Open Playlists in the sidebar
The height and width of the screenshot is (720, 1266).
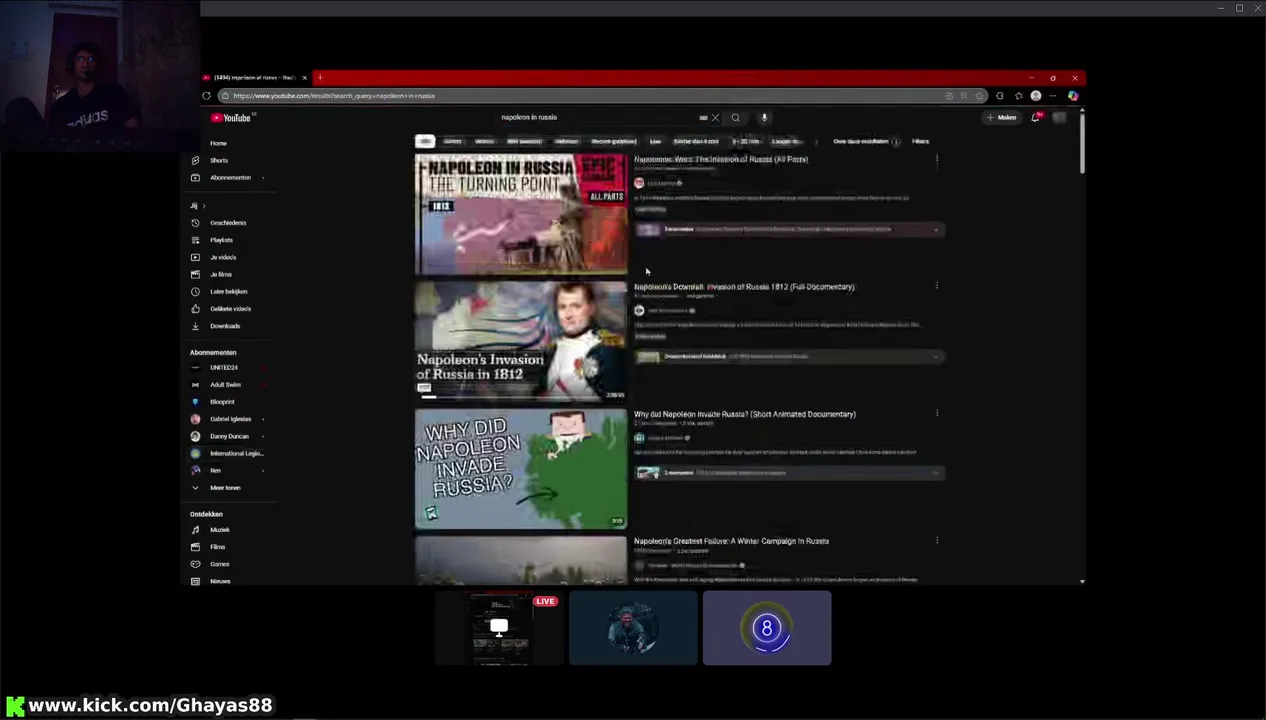pos(221,240)
